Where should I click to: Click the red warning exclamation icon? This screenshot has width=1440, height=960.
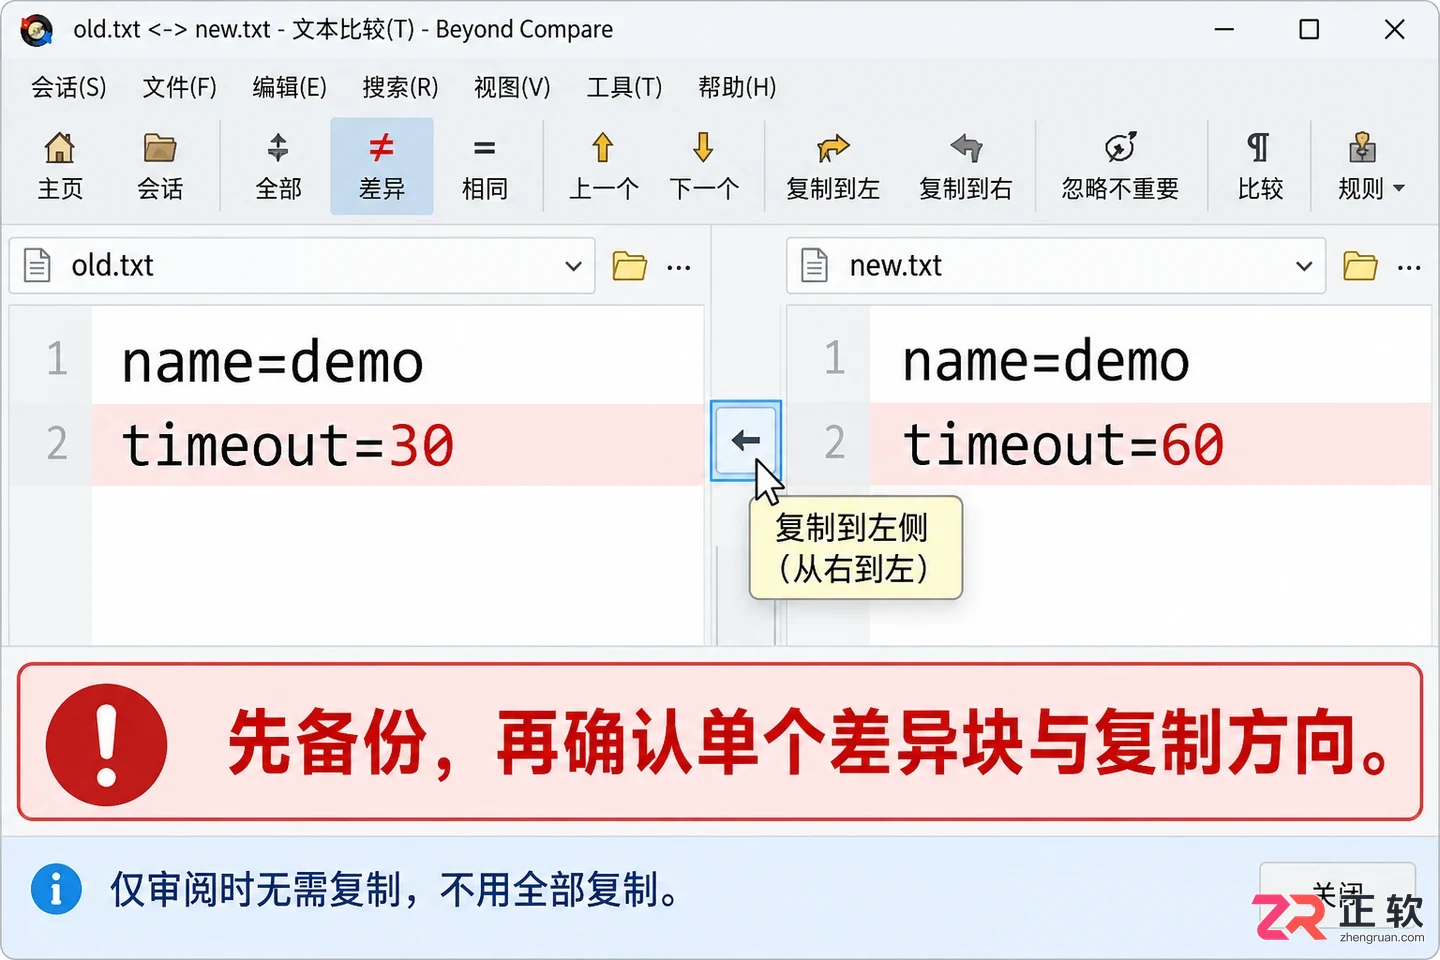(x=106, y=745)
